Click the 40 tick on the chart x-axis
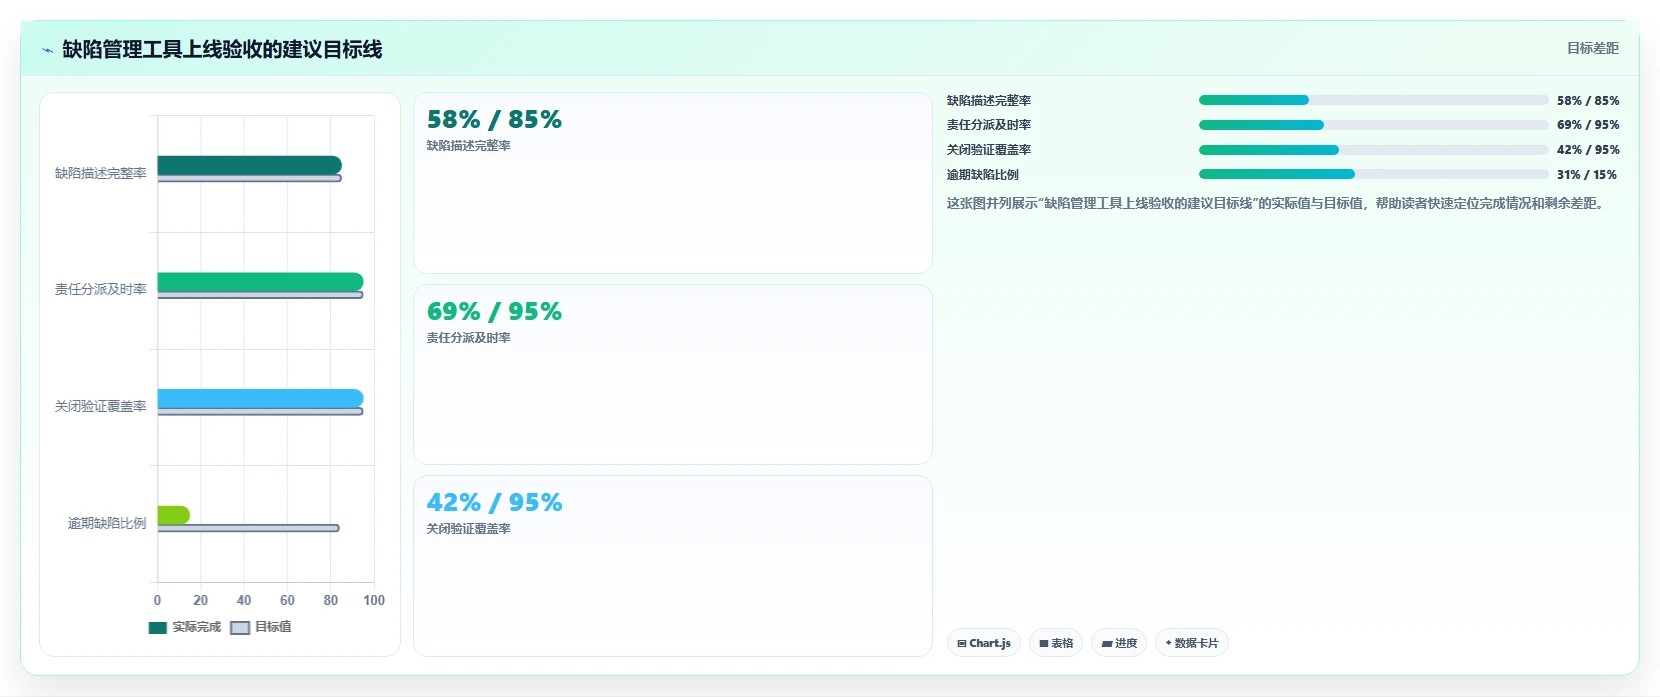1660x697 pixels. point(244,600)
